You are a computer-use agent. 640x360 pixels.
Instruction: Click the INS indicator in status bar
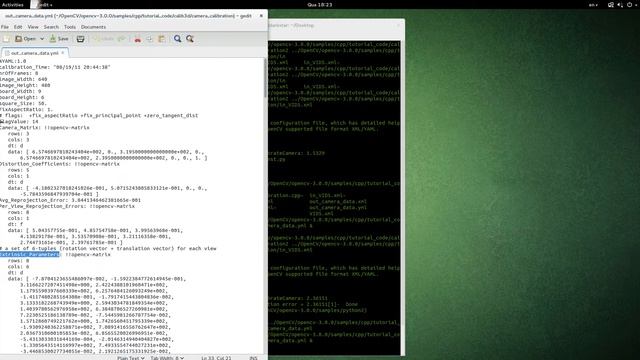click(x=253, y=358)
